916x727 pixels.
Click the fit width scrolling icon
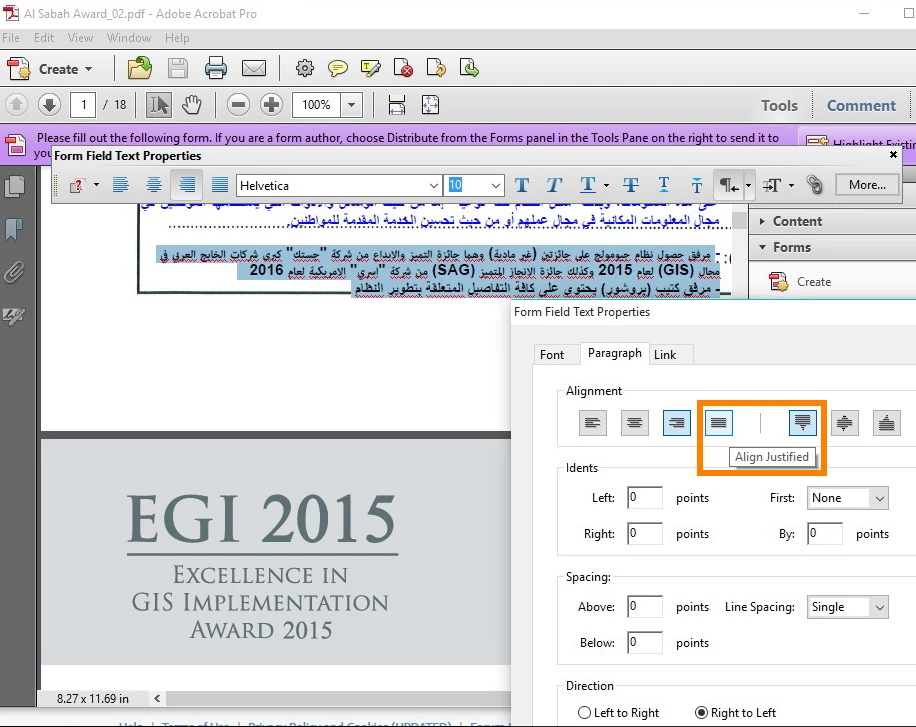coord(397,105)
